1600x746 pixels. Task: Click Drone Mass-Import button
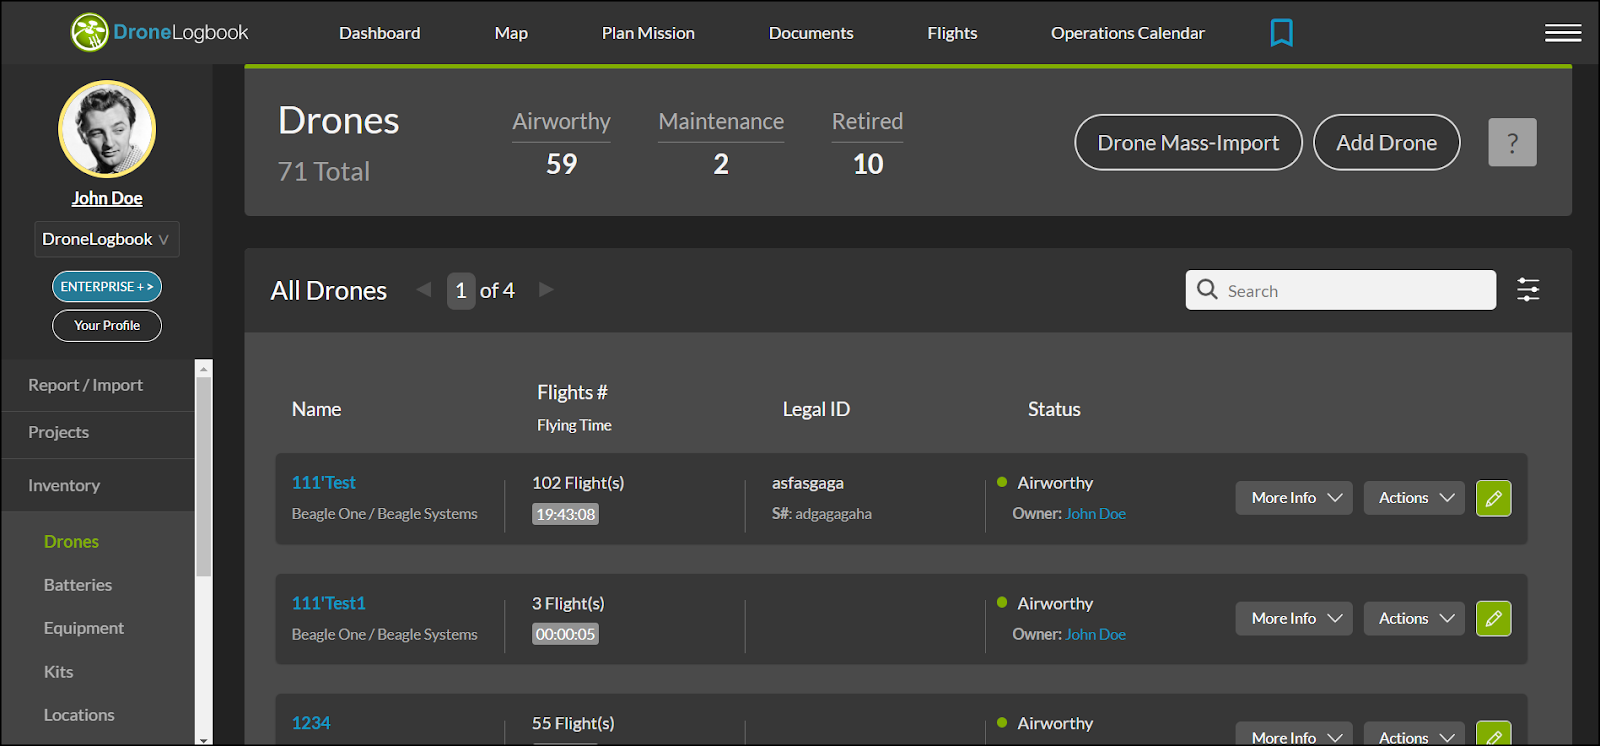point(1188,142)
